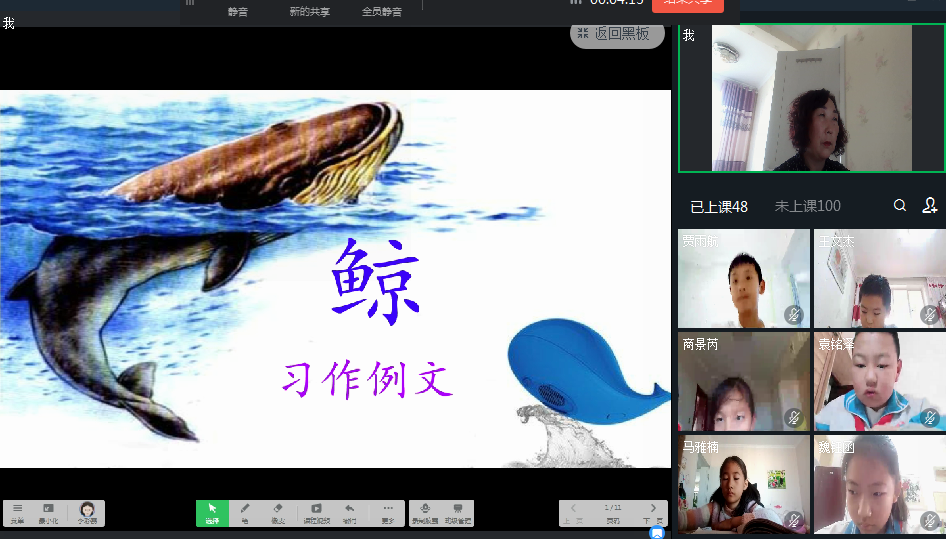Viewport: 946px width, 539px height.
Task: Go to the next slide page arrow
Action: coord(654,508)
